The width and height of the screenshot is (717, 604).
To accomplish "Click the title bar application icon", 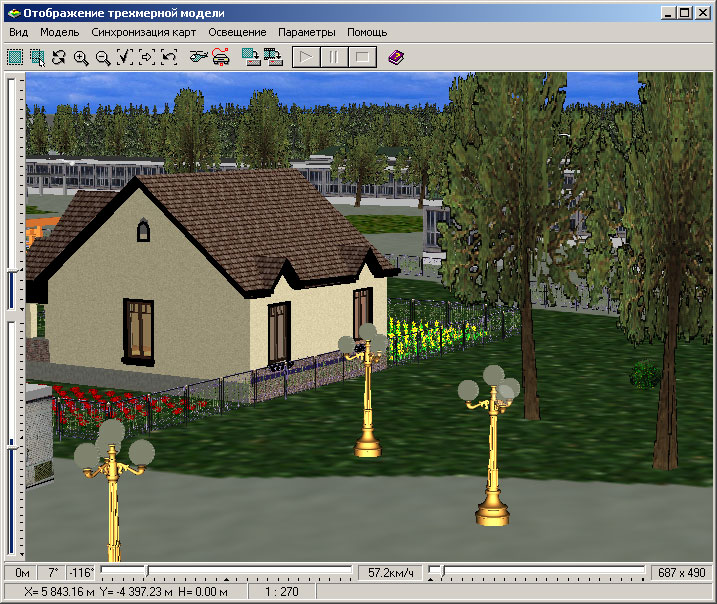I will [15, 13].
